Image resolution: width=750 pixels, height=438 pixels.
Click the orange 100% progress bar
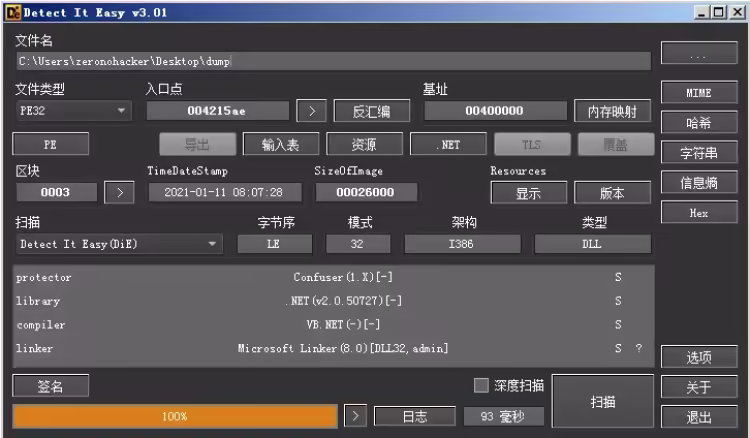(x=175, y=416)
